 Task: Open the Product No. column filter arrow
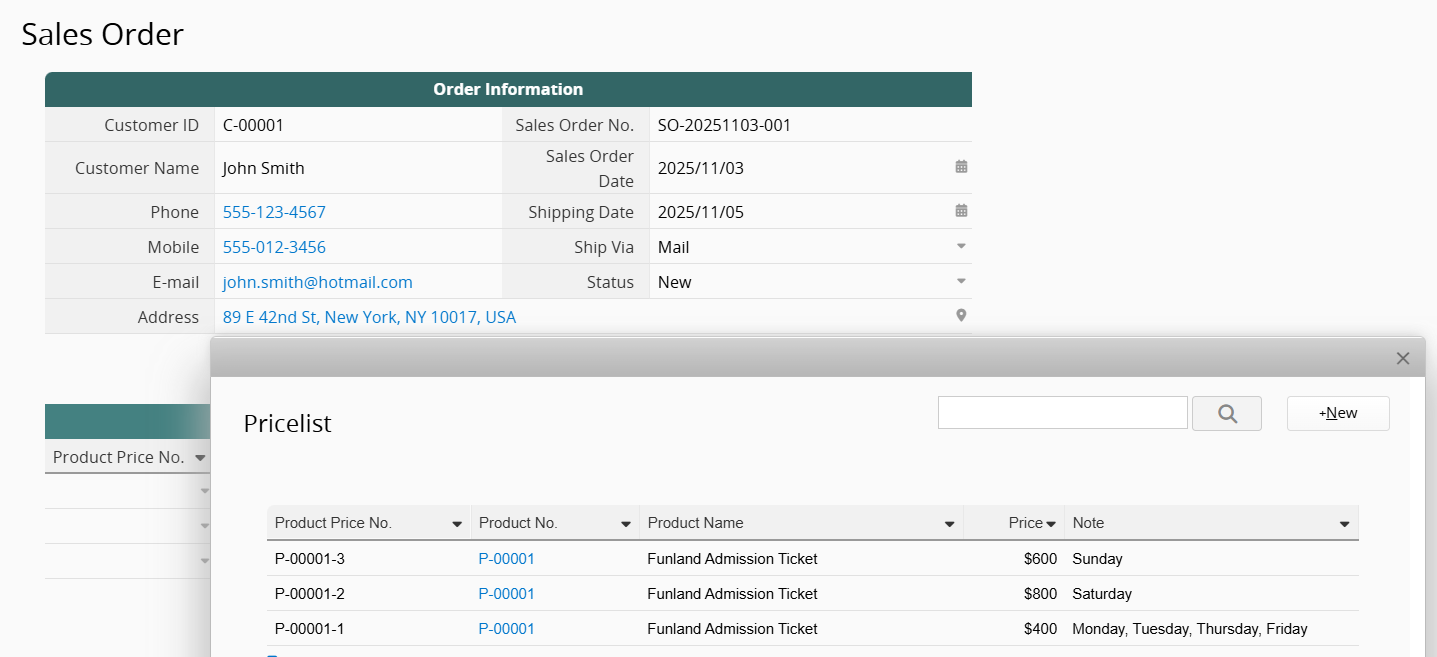626,524
